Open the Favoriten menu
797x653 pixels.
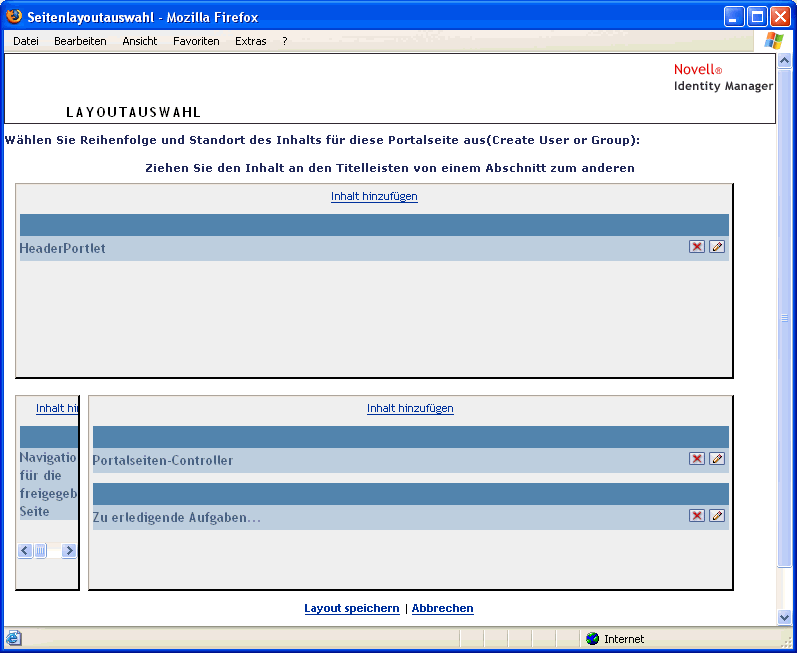(196, 41)
